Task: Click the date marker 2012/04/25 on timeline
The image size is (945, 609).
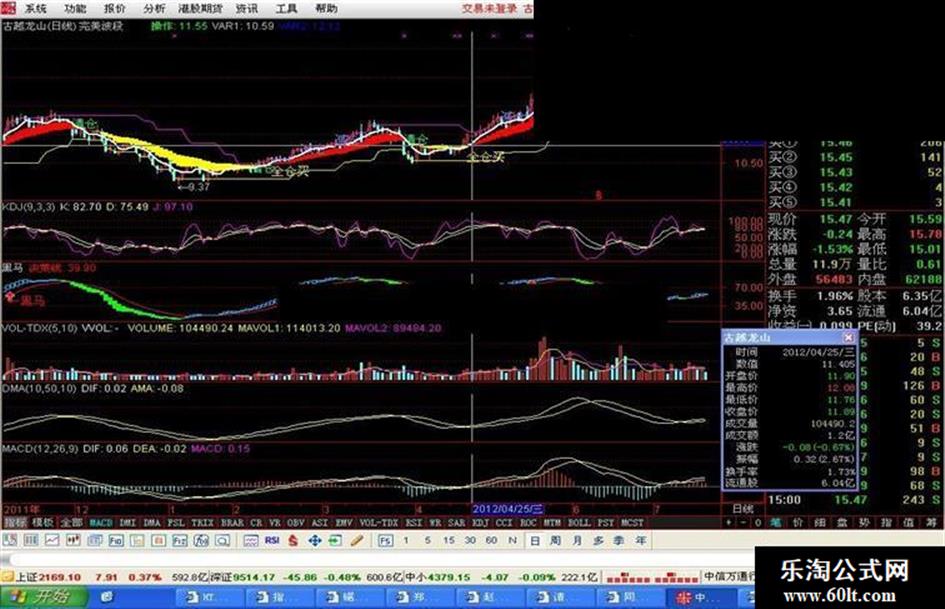Action: 508,510
